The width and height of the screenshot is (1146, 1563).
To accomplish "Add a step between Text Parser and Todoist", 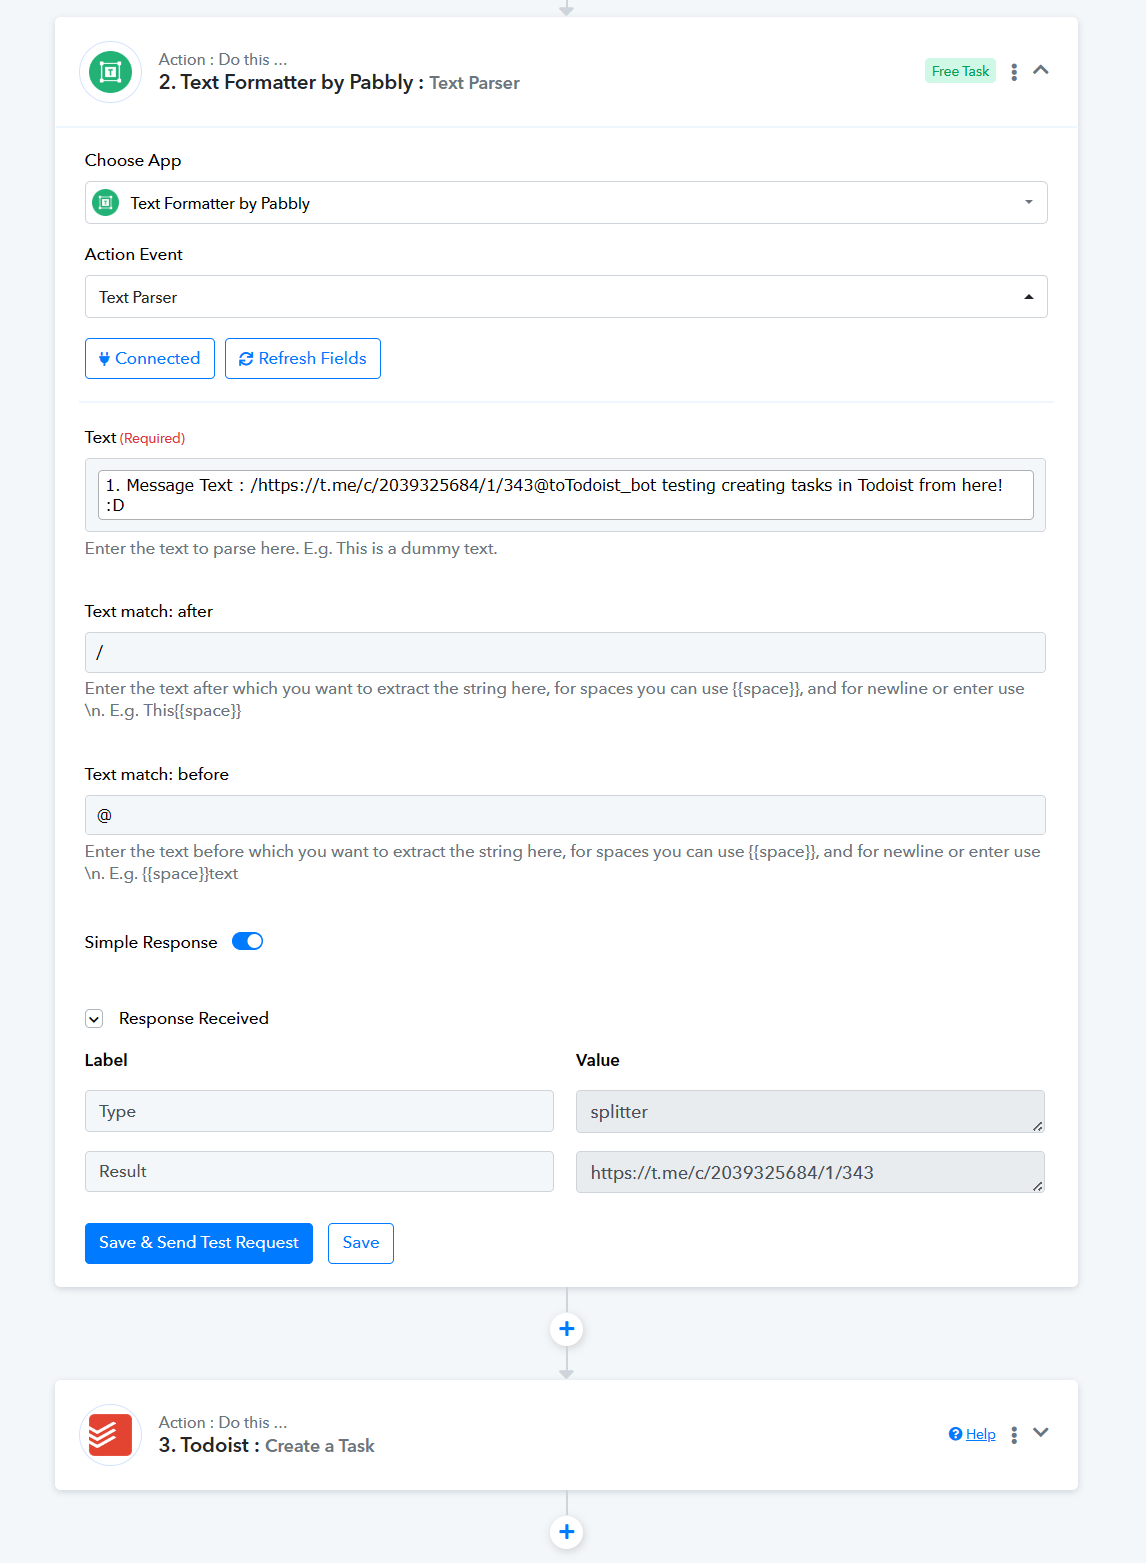I will pyautogui.click(x=567, y=1329).
